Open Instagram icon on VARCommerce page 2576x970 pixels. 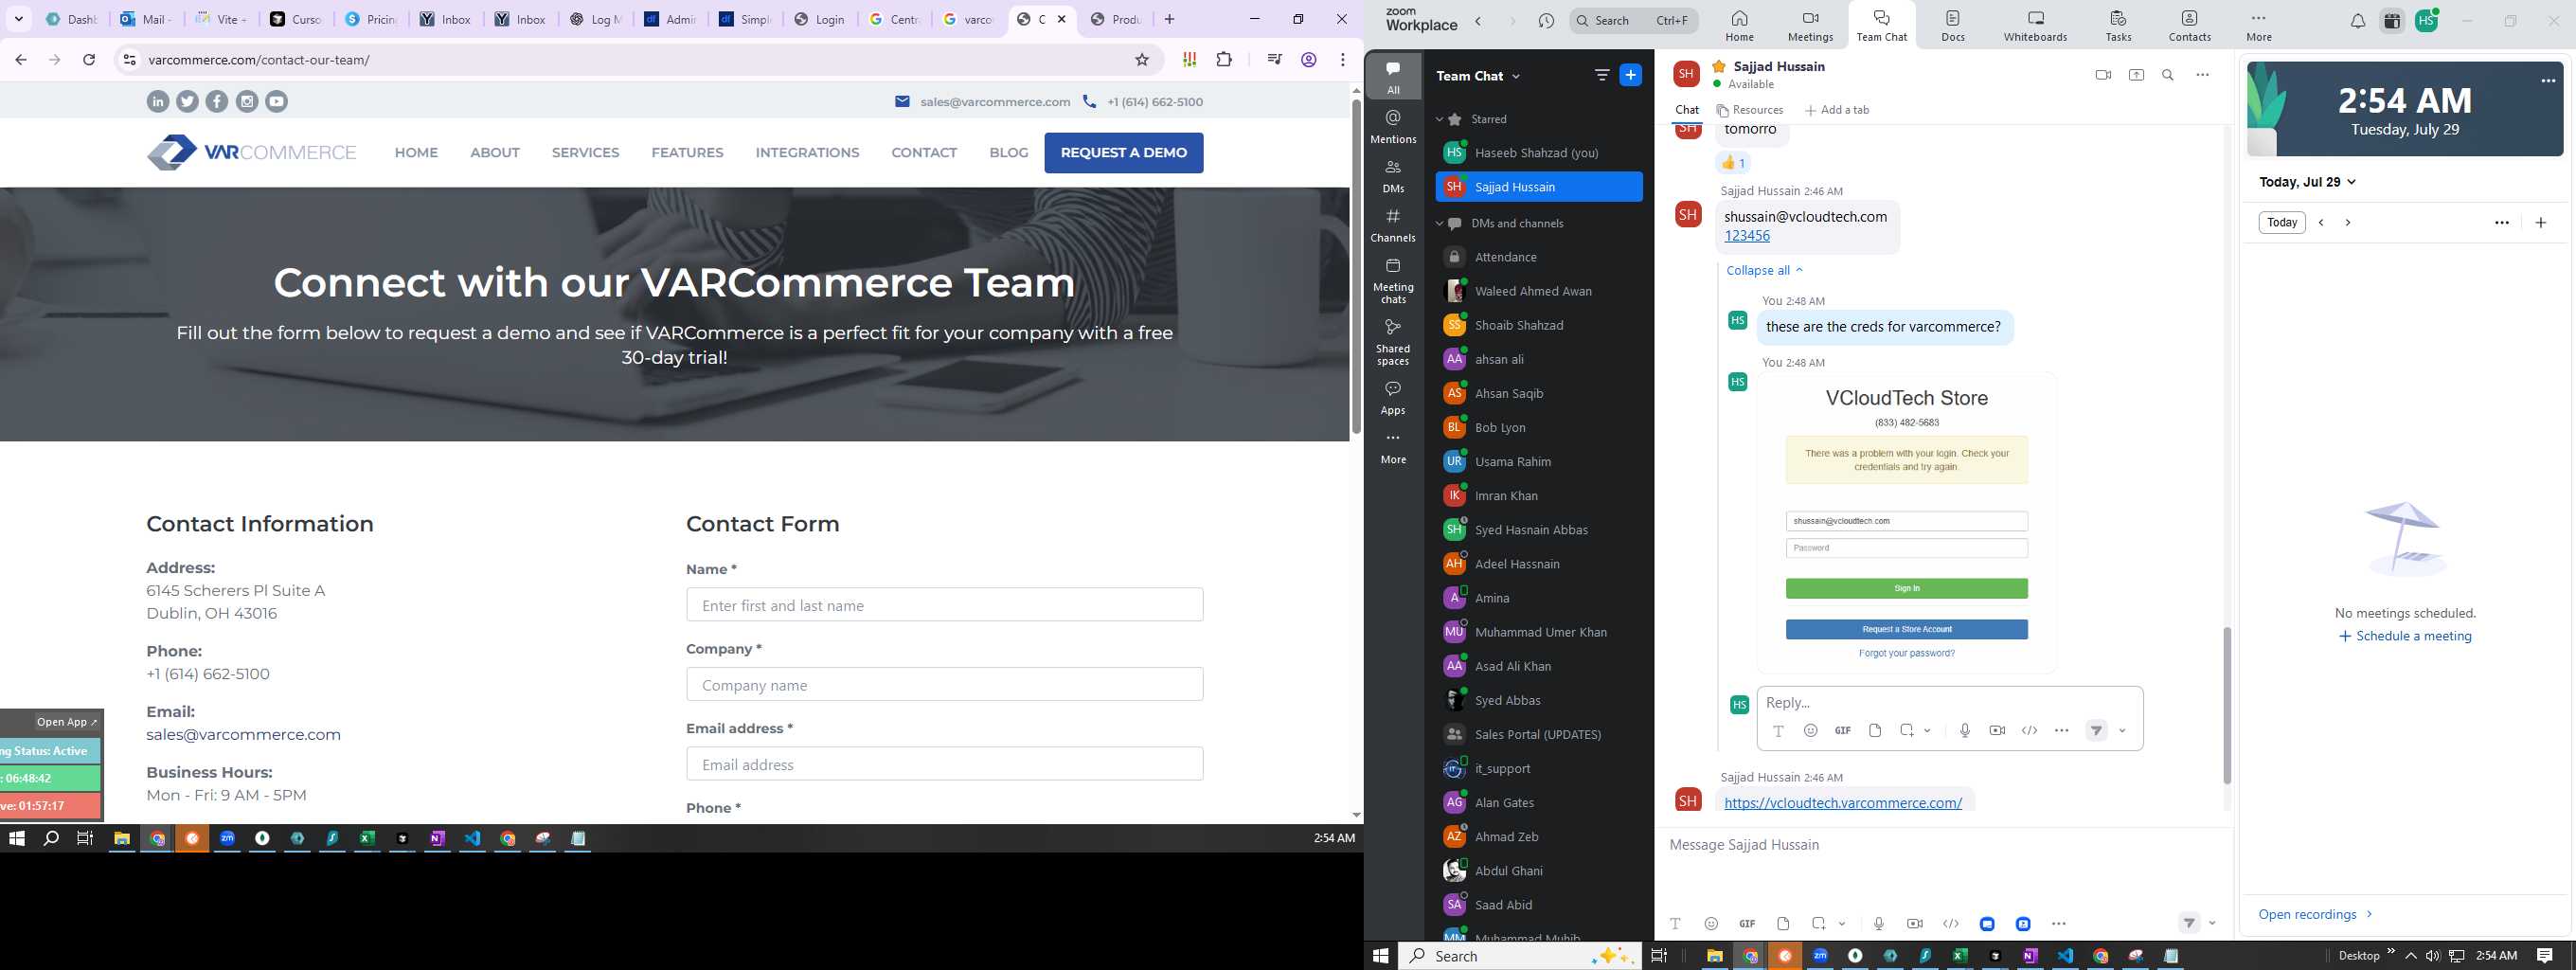click(x=247, y=101)
